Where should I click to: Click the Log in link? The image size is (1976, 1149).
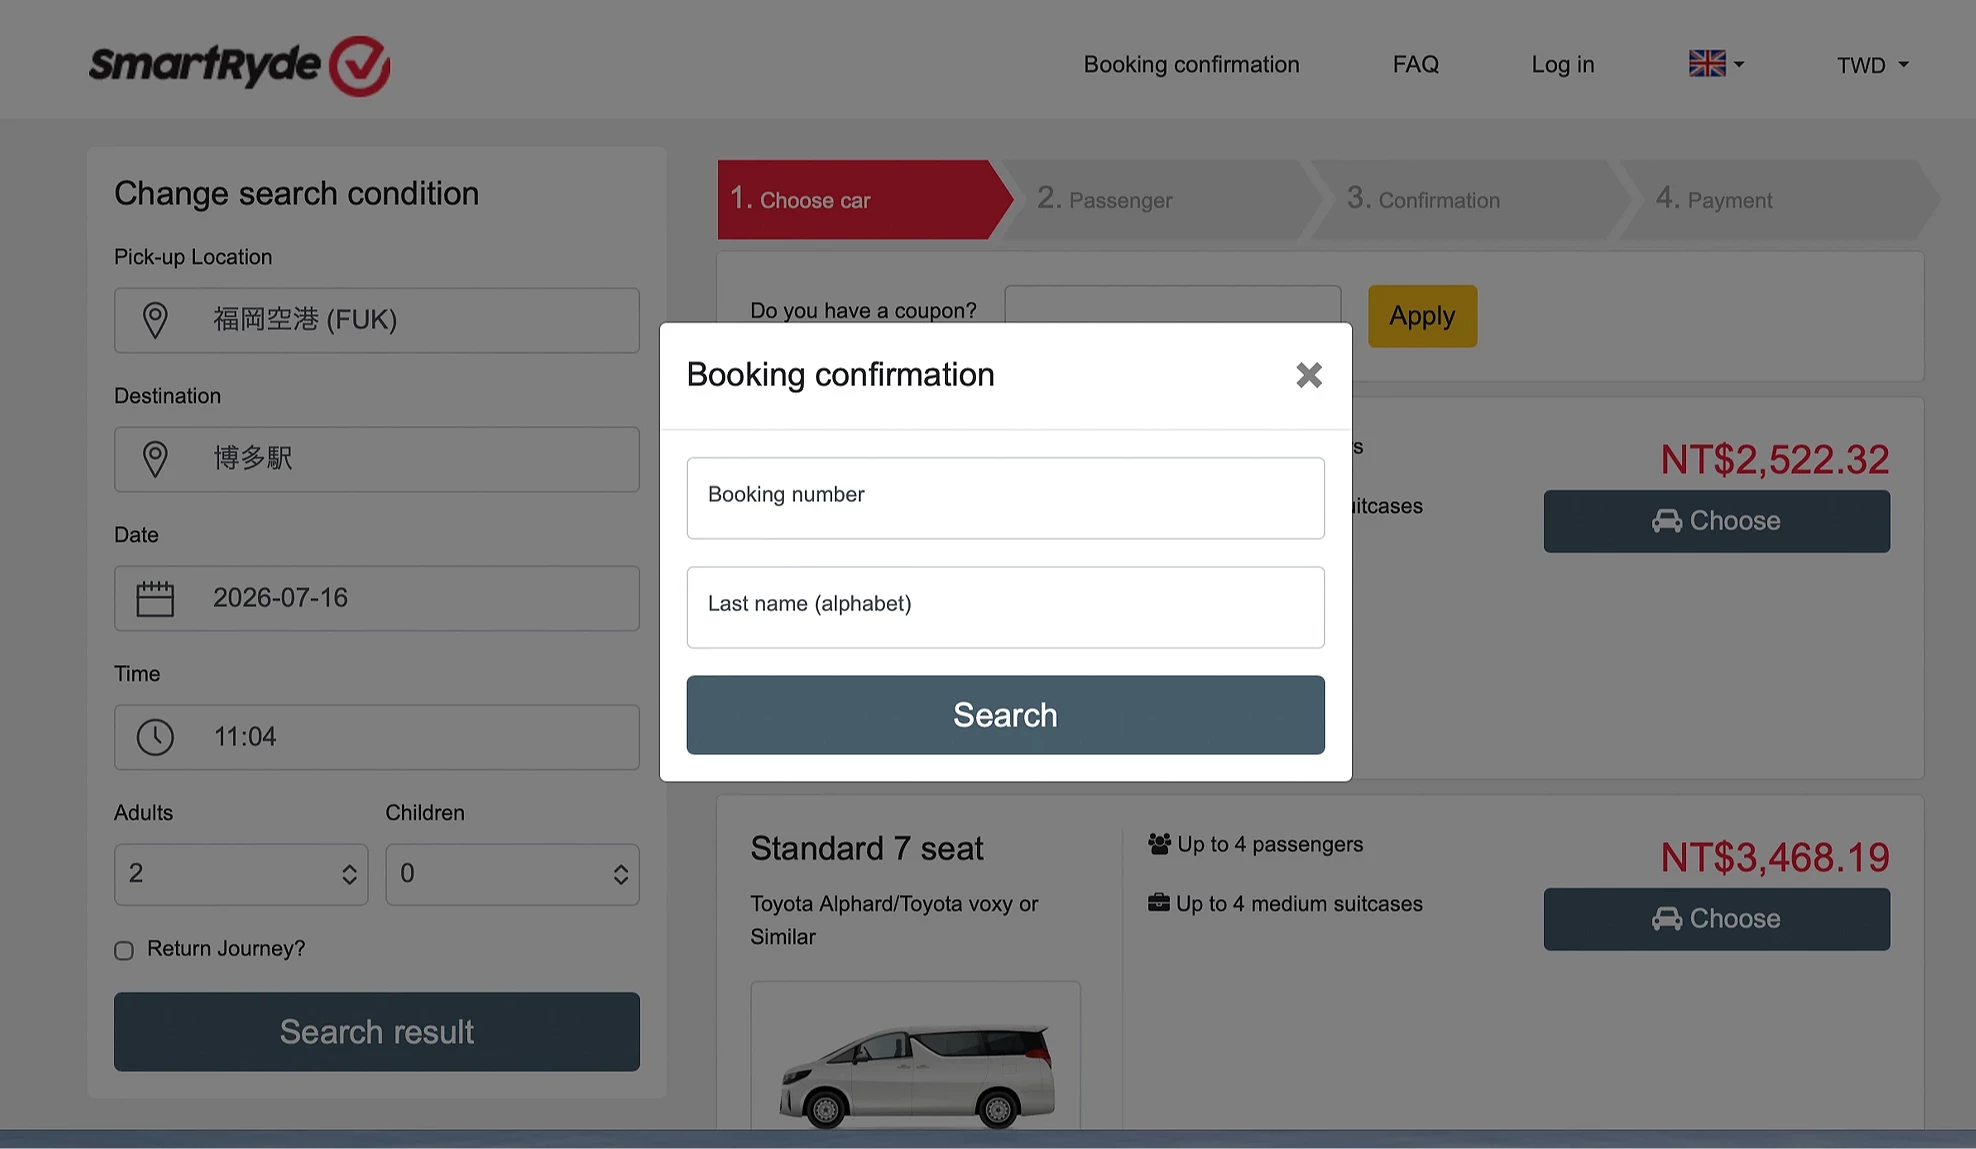(x=1562, y=65)
